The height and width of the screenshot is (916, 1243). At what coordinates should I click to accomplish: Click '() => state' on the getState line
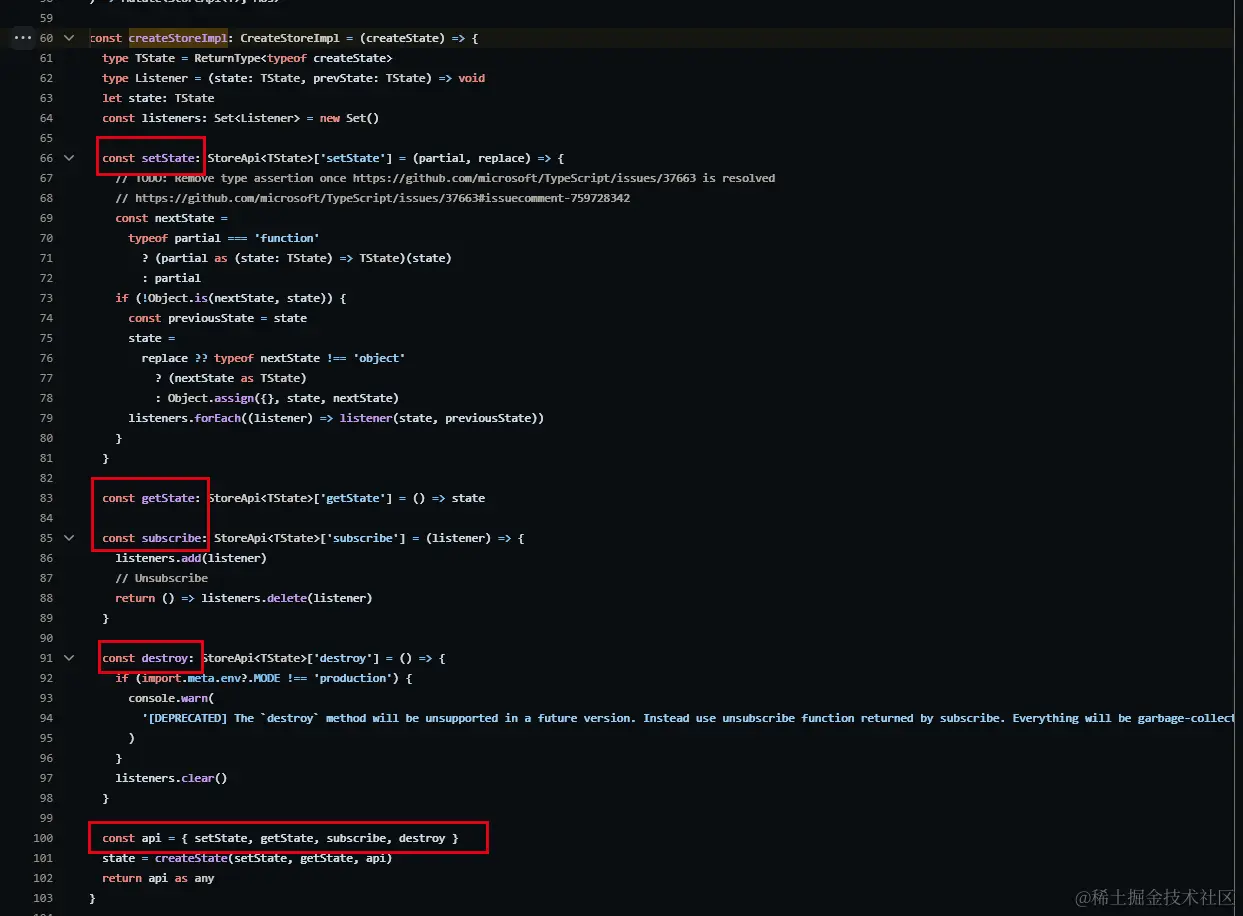point(449,498)
